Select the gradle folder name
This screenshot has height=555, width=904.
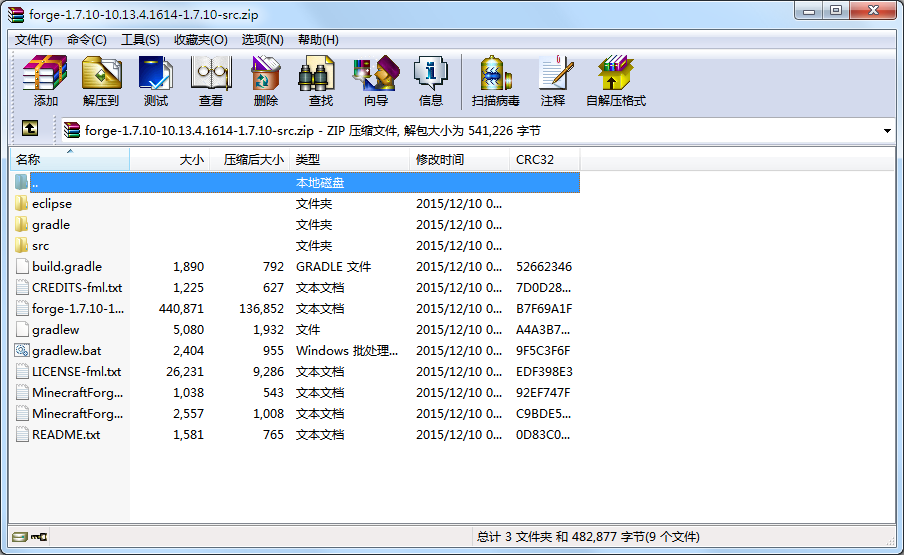(x=51, y=225)
